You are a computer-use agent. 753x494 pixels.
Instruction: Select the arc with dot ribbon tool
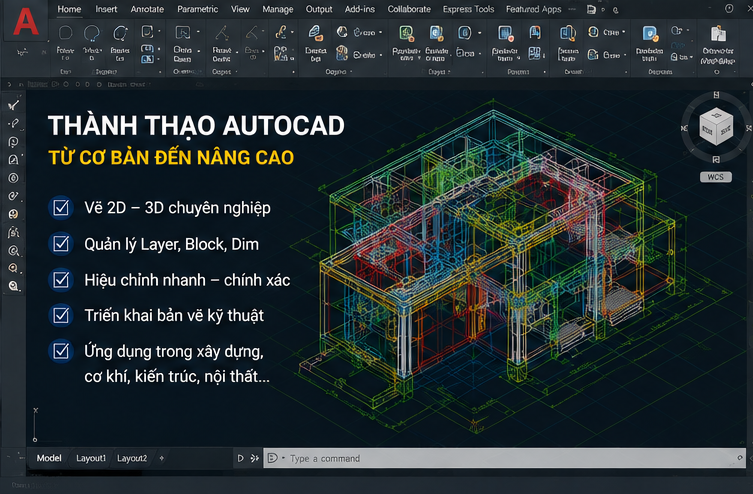(x=120, y=33)
